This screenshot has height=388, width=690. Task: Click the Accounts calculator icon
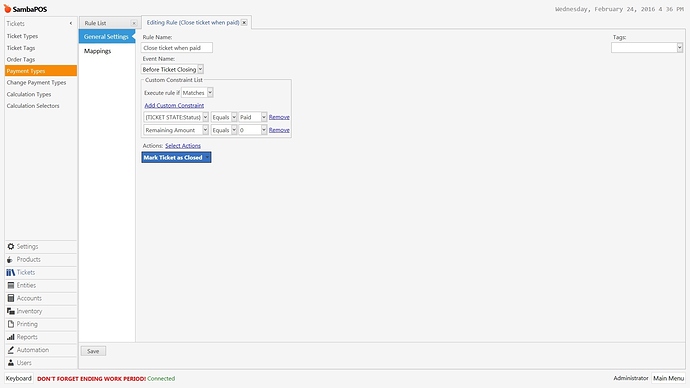click(x=11, y=298)
